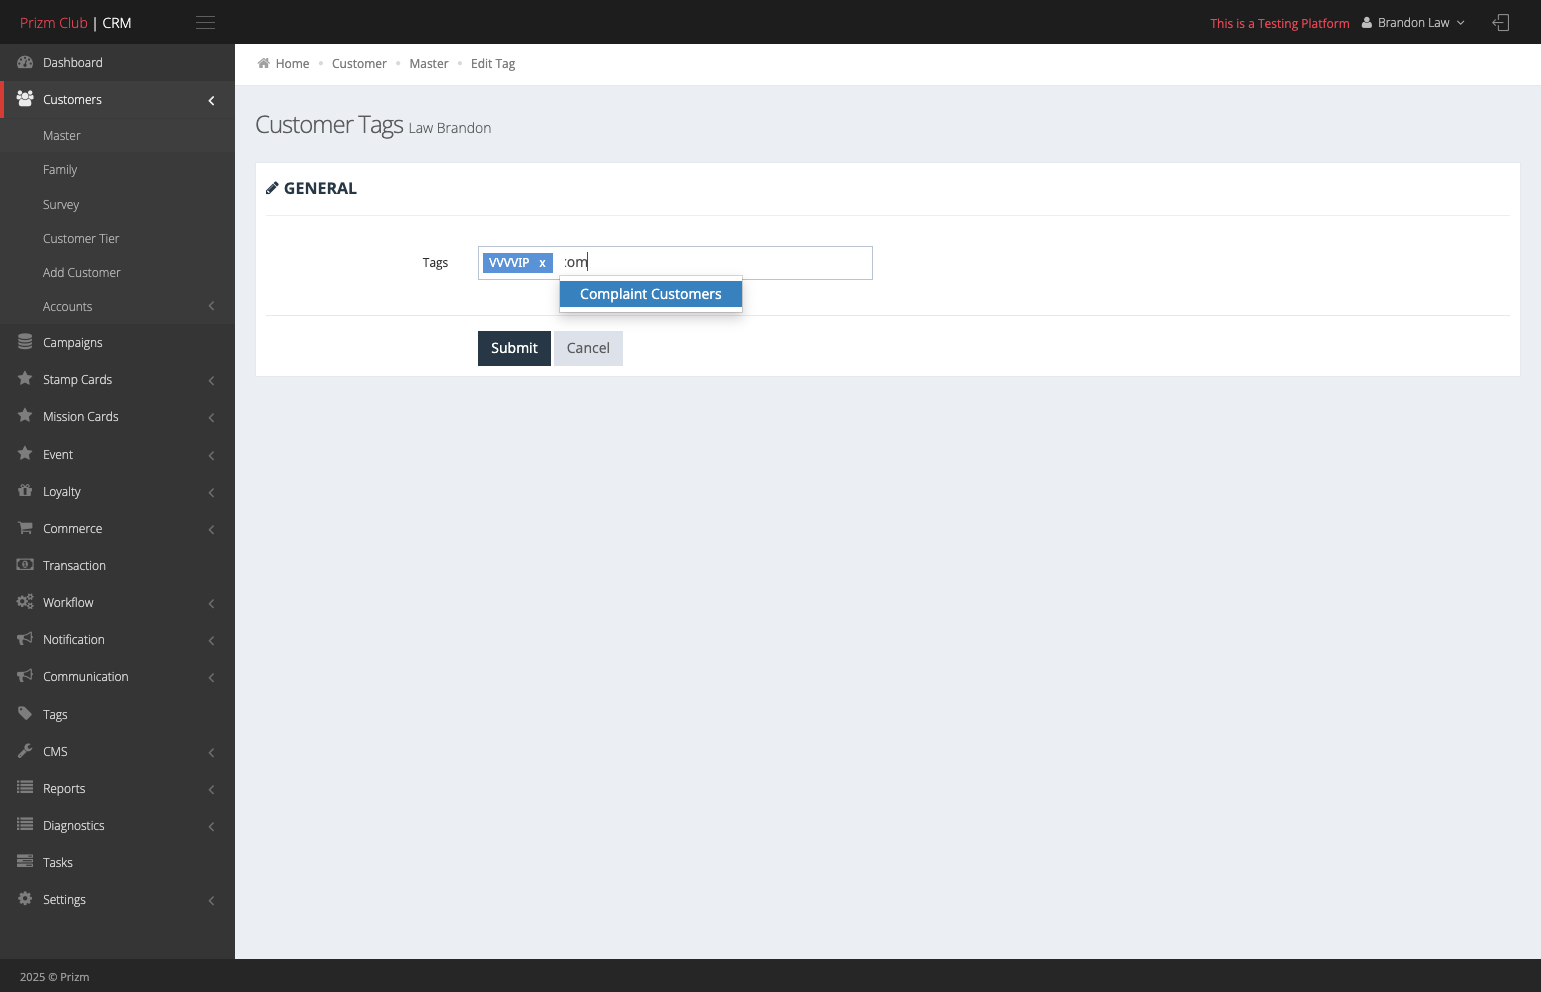The image size is (1541, 992).
Task: Click the Cancel button
Action: (x=588, y=348)
